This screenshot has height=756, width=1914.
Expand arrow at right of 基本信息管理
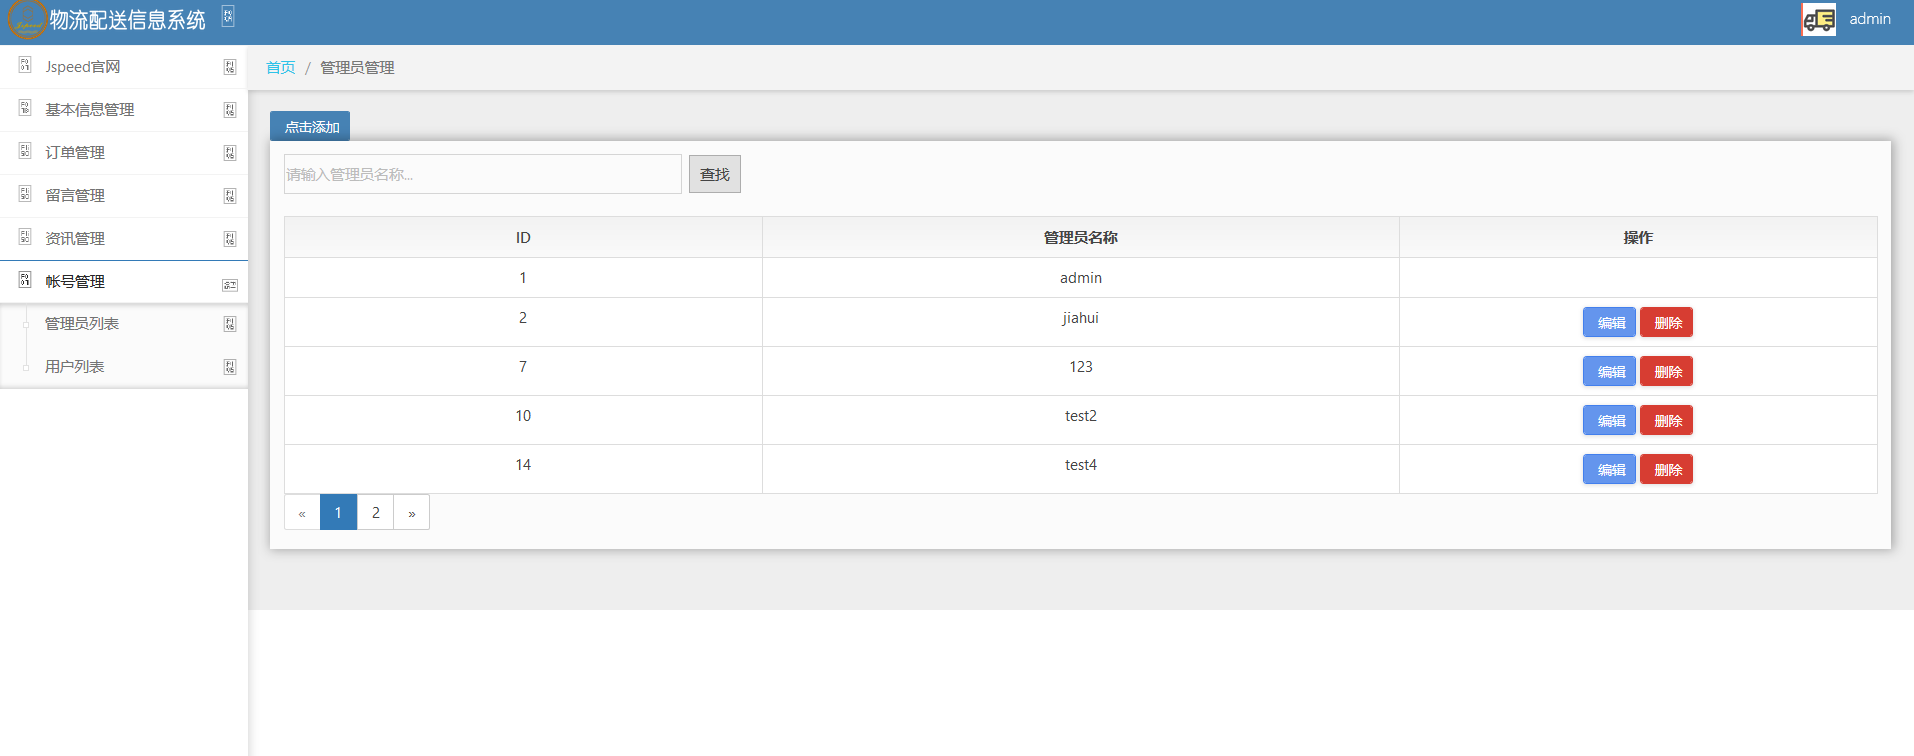coord(230,110)
